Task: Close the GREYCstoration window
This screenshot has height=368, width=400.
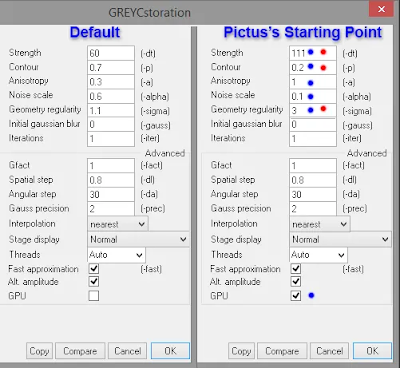Action: pyautogui.click(x=381, y=9)
